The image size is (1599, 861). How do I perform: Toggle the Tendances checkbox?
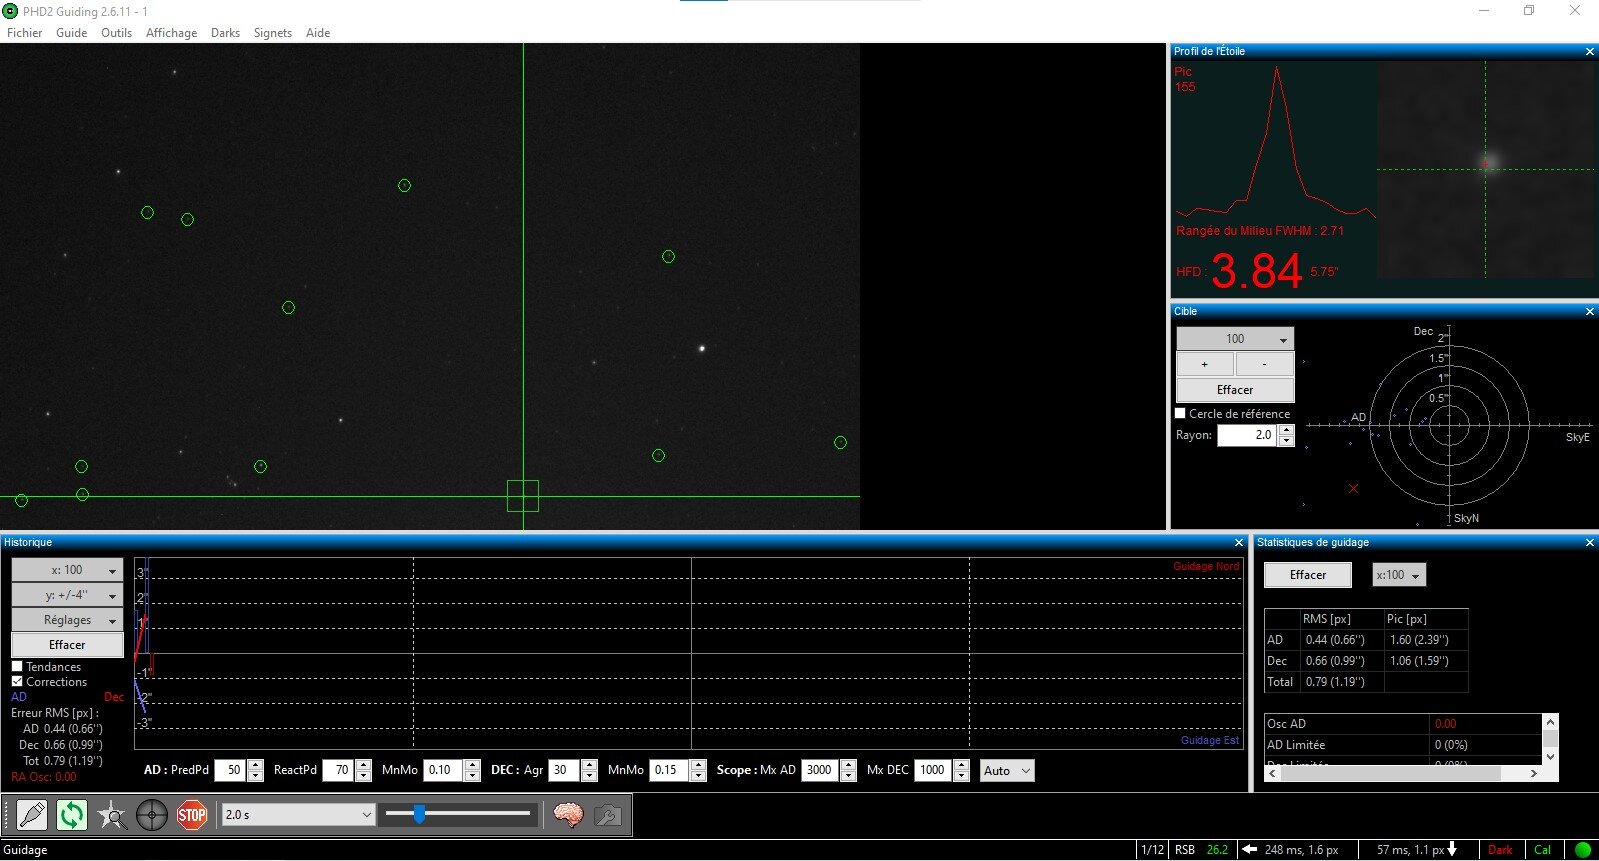tap(17, 666)
